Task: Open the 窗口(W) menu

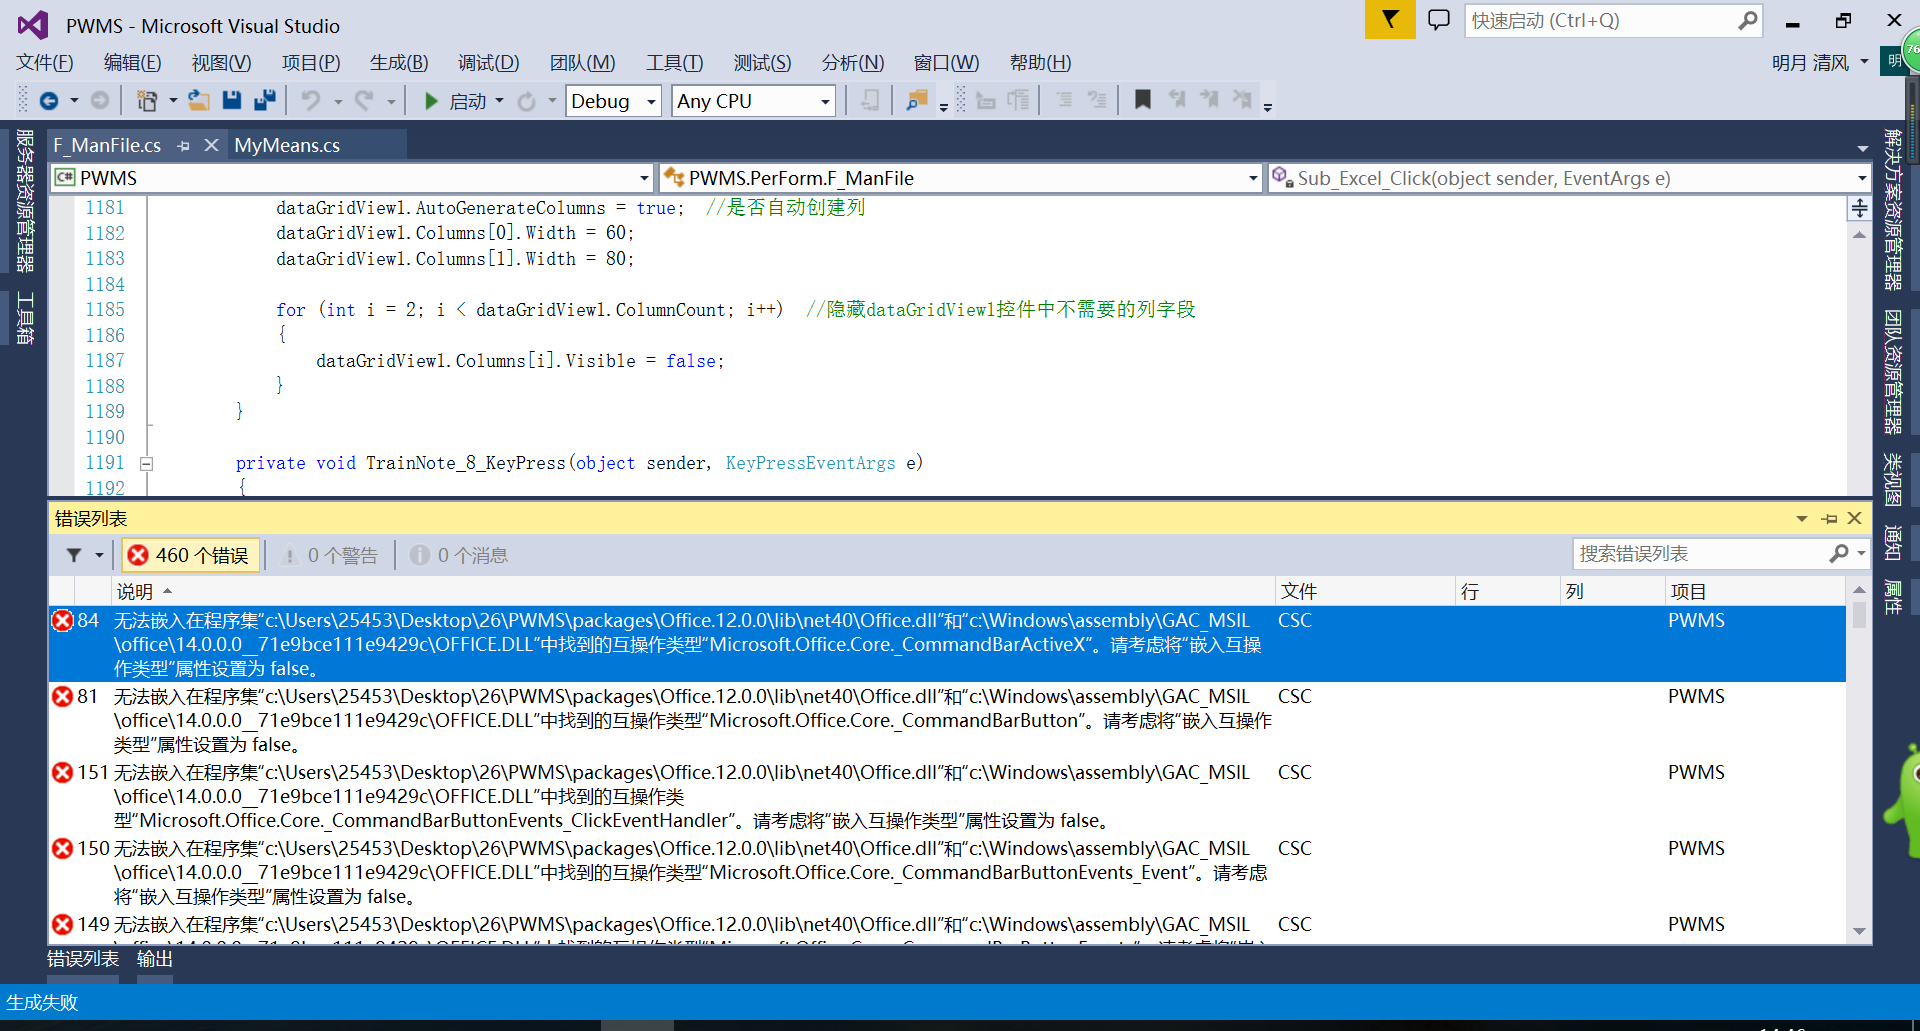Action: point(946,63)
